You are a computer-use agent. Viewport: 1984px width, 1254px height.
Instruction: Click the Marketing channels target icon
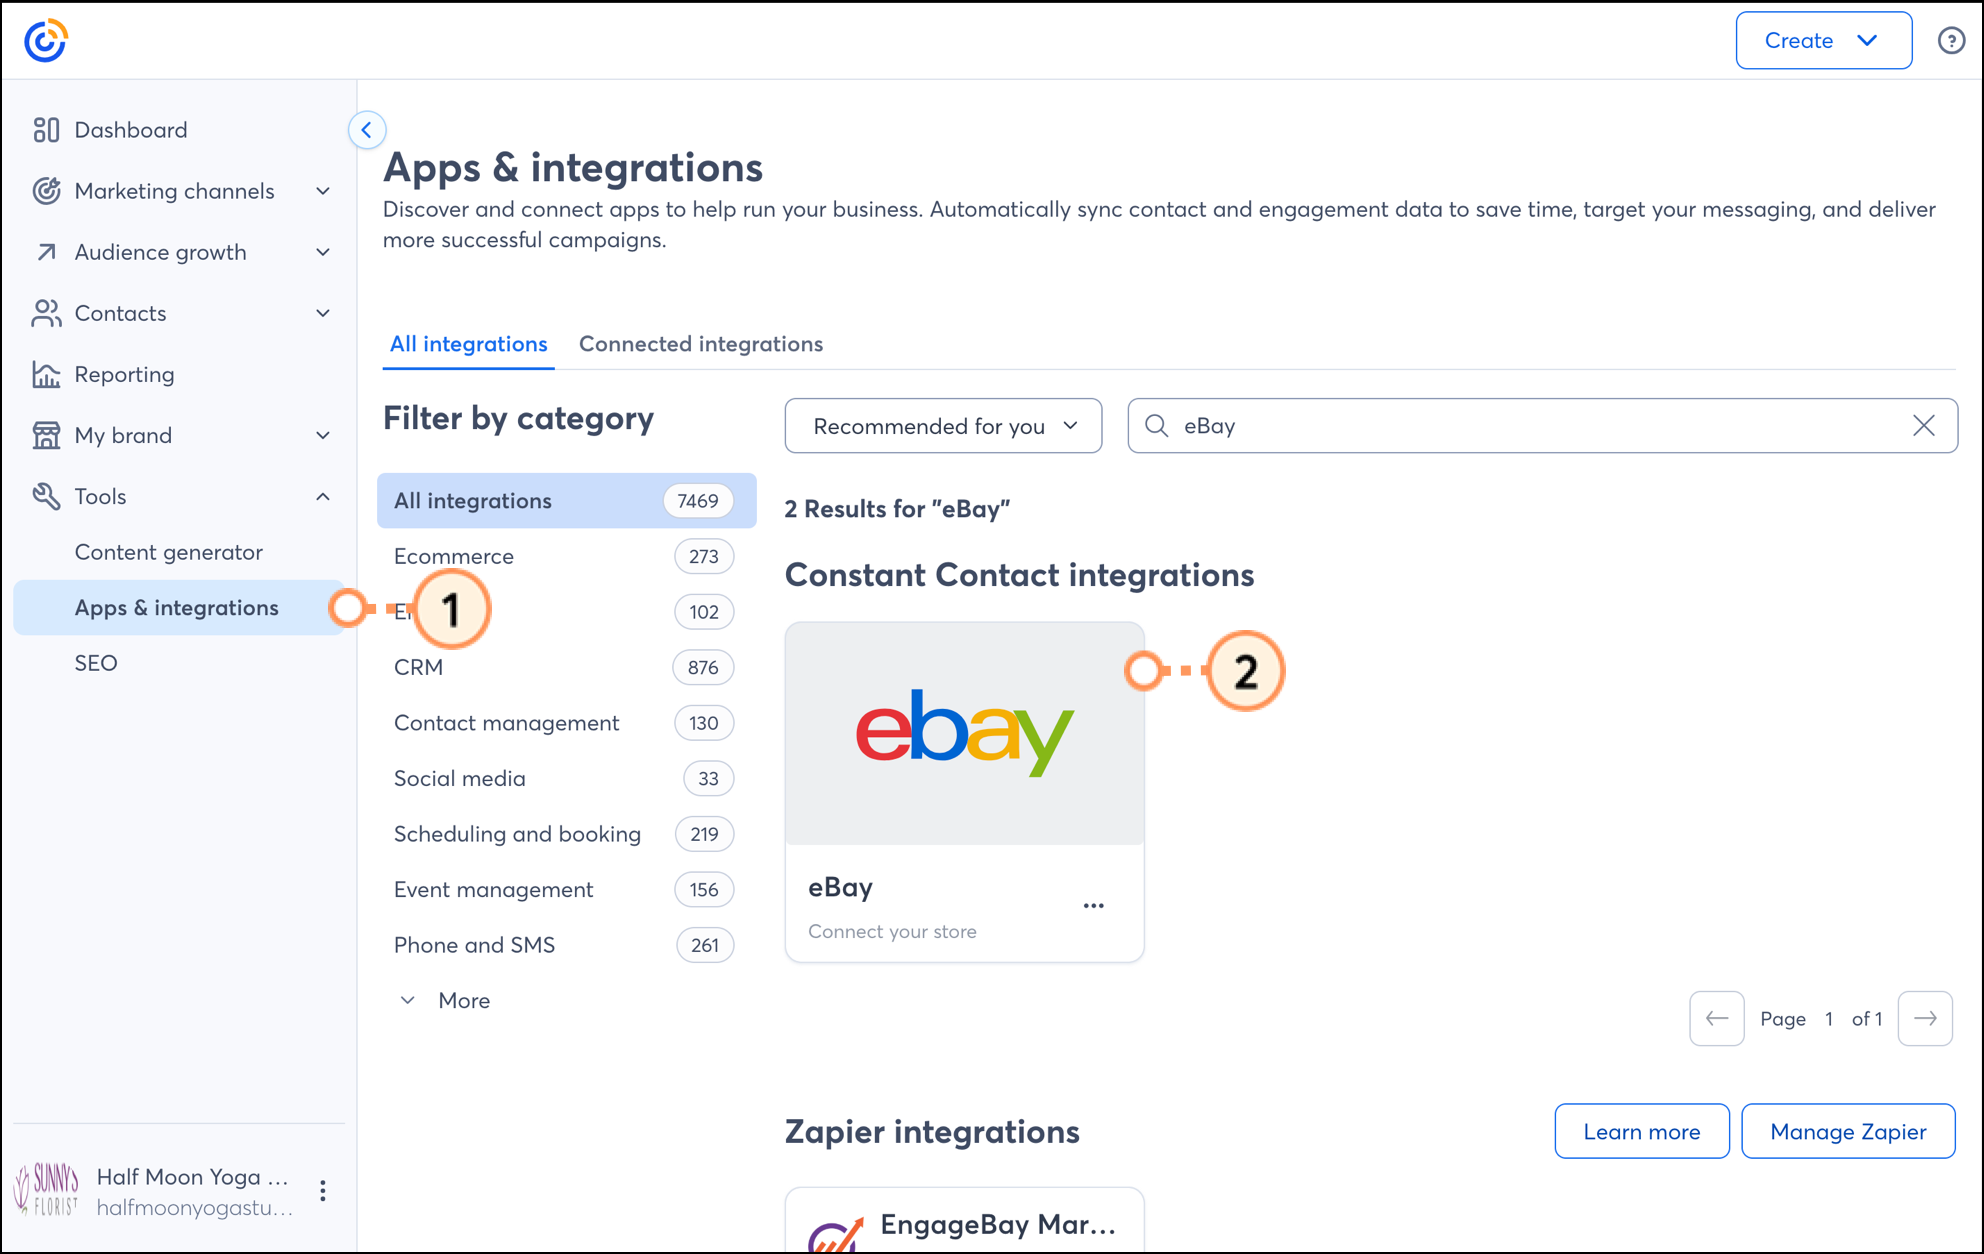tap(46, 191)
